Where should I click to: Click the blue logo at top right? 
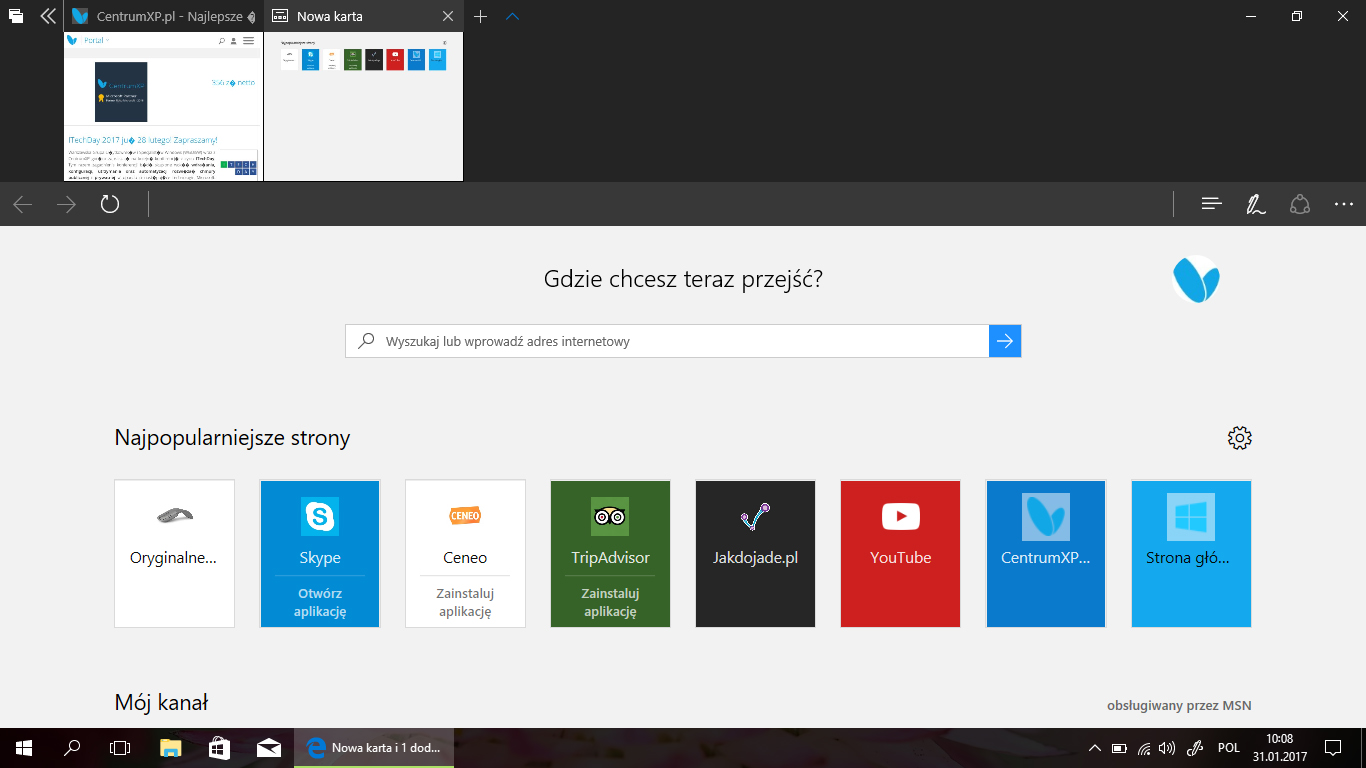(1196, 279)
